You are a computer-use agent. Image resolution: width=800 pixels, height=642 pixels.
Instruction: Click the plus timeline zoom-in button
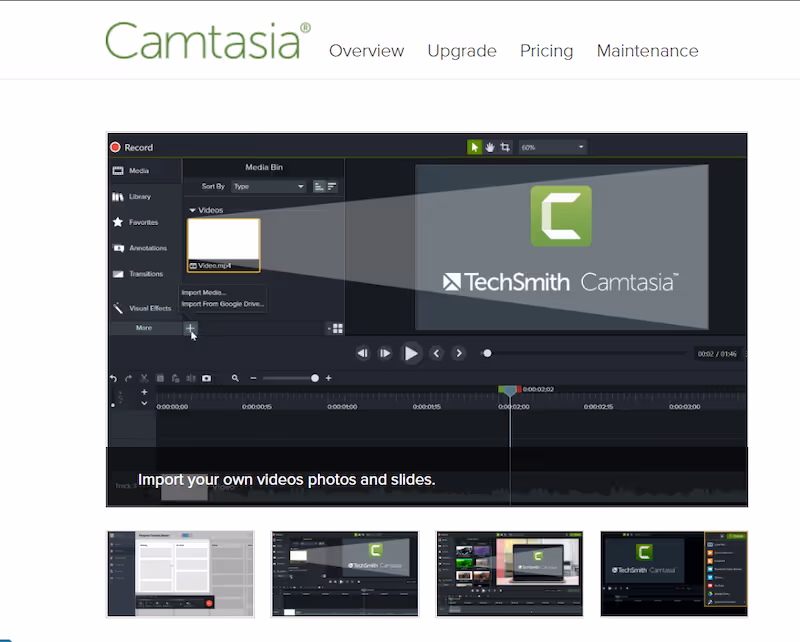coord(329,378)
